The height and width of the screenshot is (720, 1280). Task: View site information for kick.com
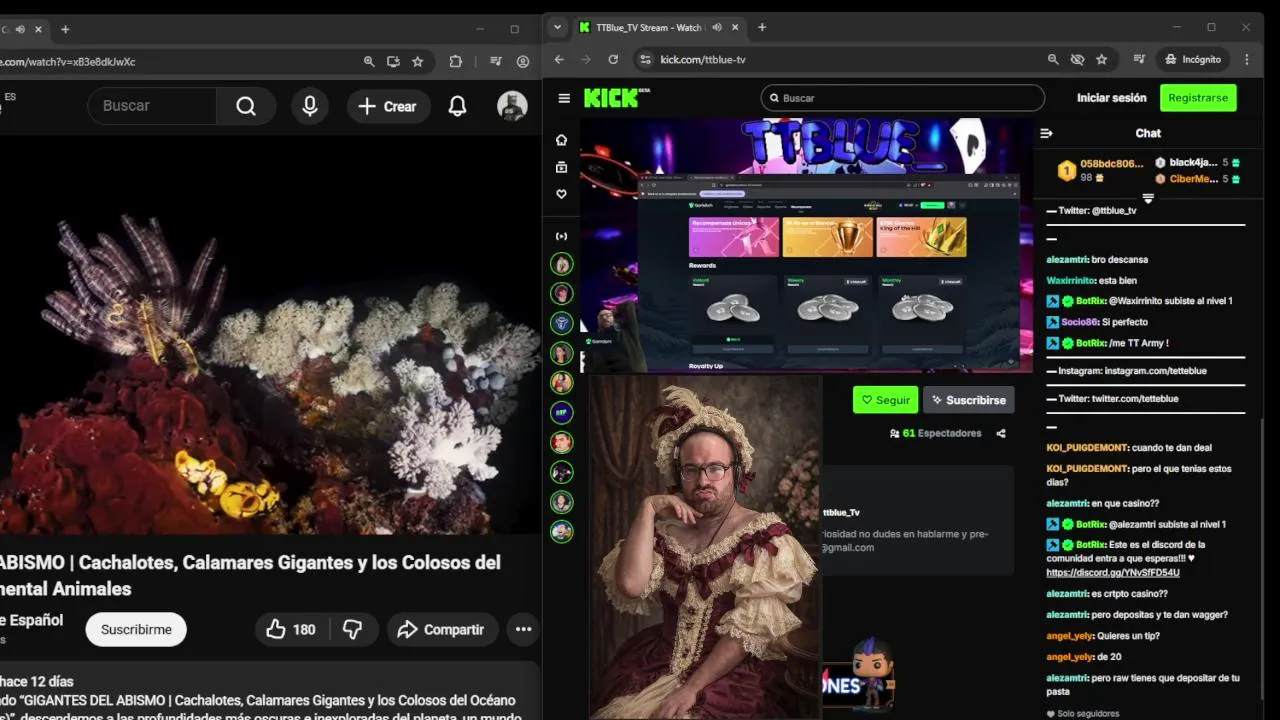pyautogui.click(x=645, y=60)
